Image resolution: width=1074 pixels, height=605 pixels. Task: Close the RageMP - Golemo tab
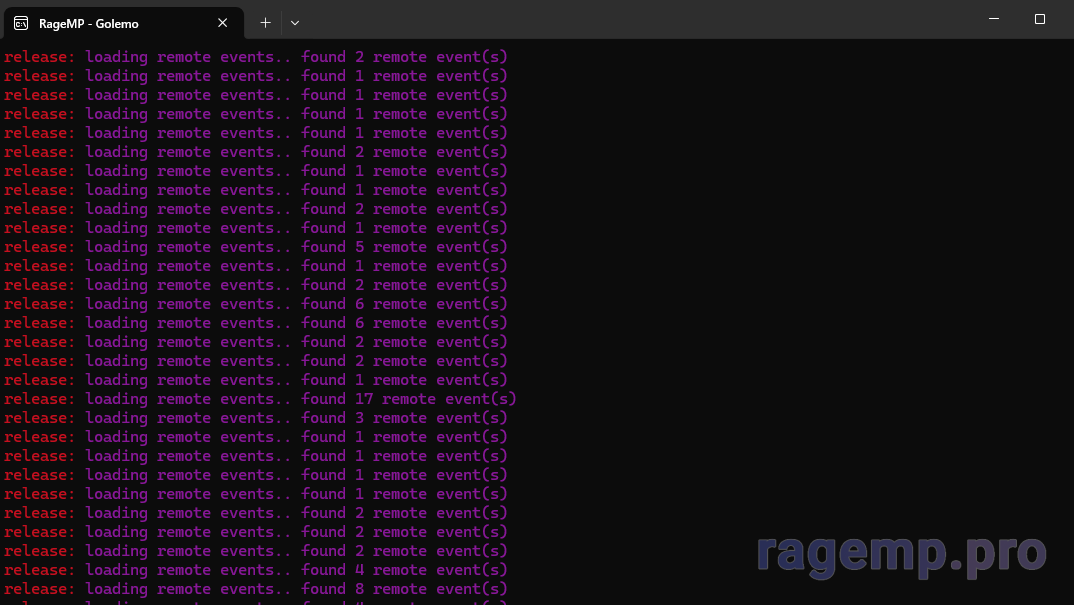(223, 22)
